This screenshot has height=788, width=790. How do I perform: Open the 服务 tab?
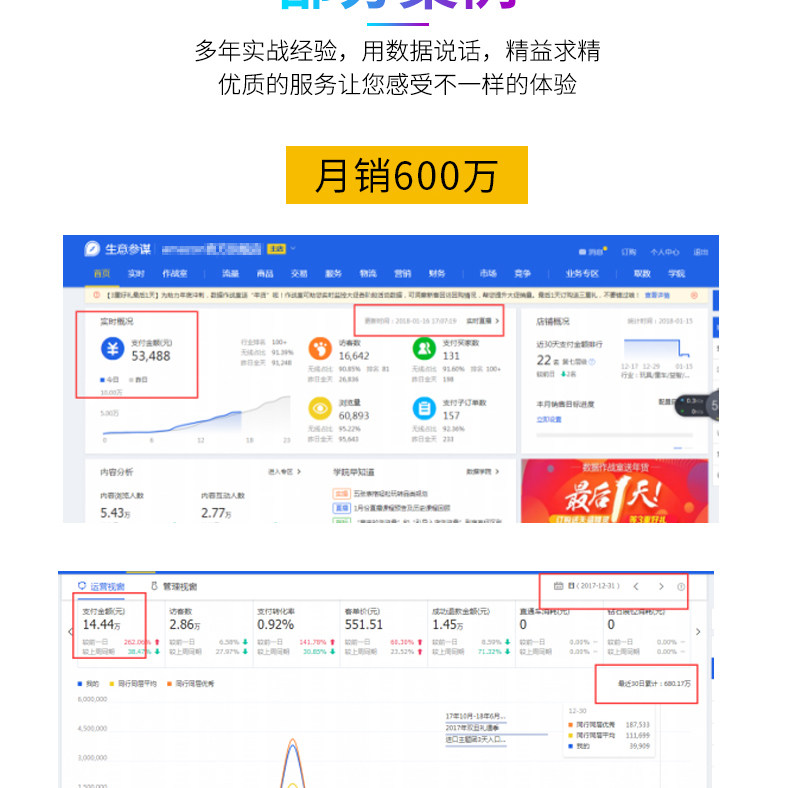point(334,273)
